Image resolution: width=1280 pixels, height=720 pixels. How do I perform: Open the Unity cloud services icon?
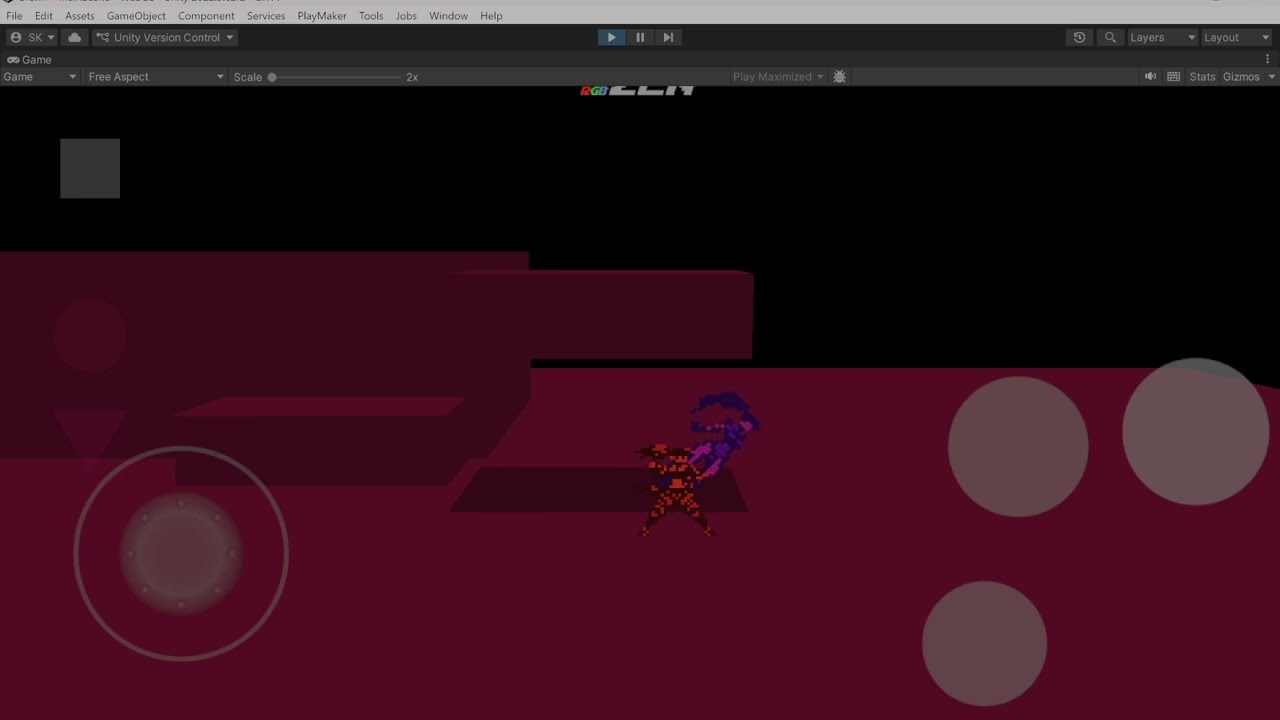click(x=75, y=37)
